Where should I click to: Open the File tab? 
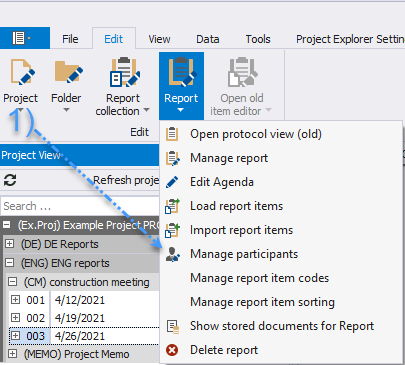70,39
